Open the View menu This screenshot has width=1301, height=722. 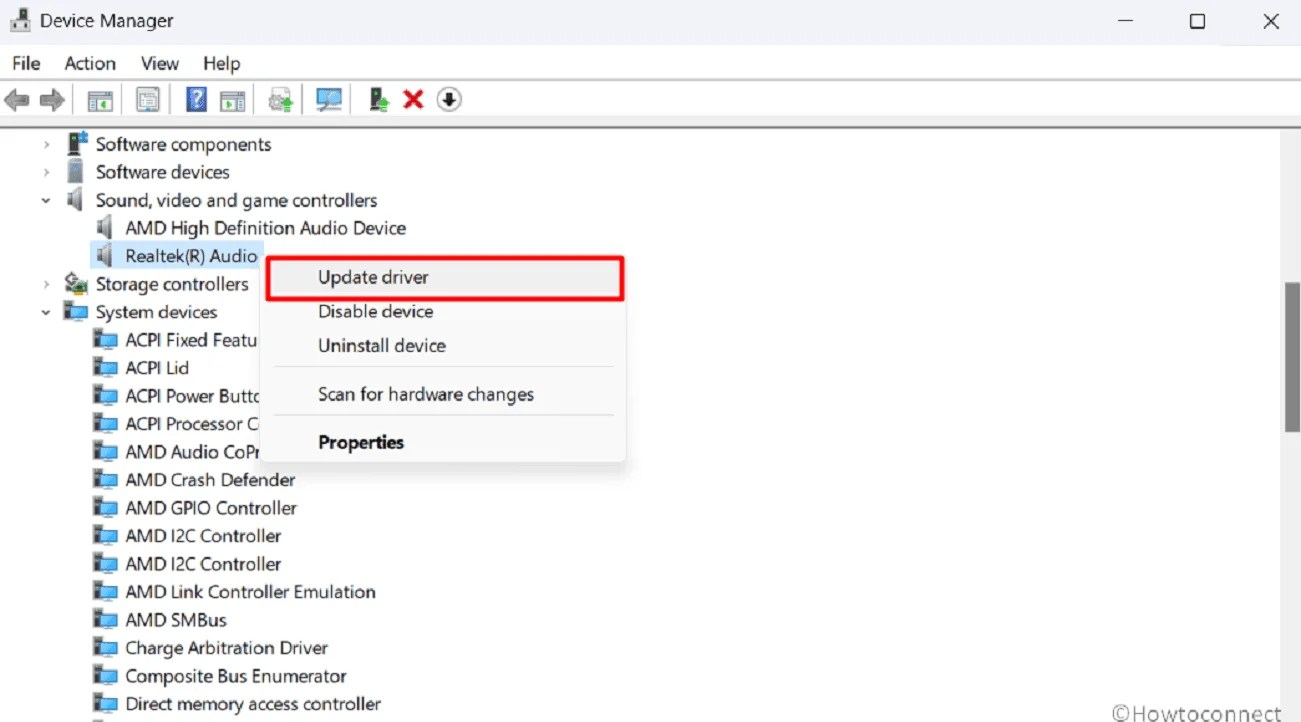[x=159, y=63]
